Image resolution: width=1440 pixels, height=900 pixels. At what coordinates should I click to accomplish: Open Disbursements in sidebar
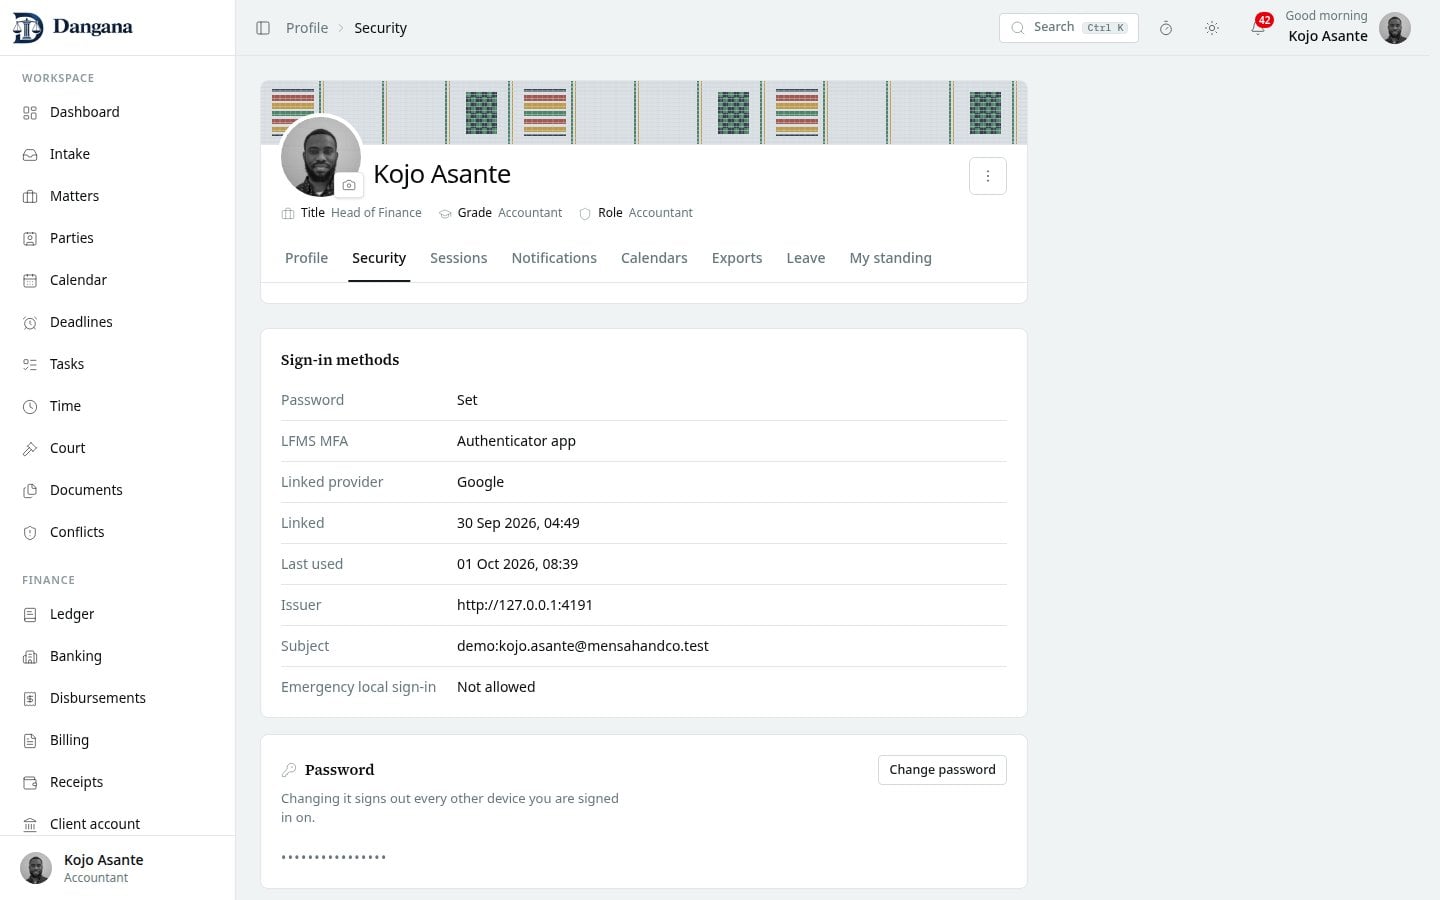pos(117,698)
